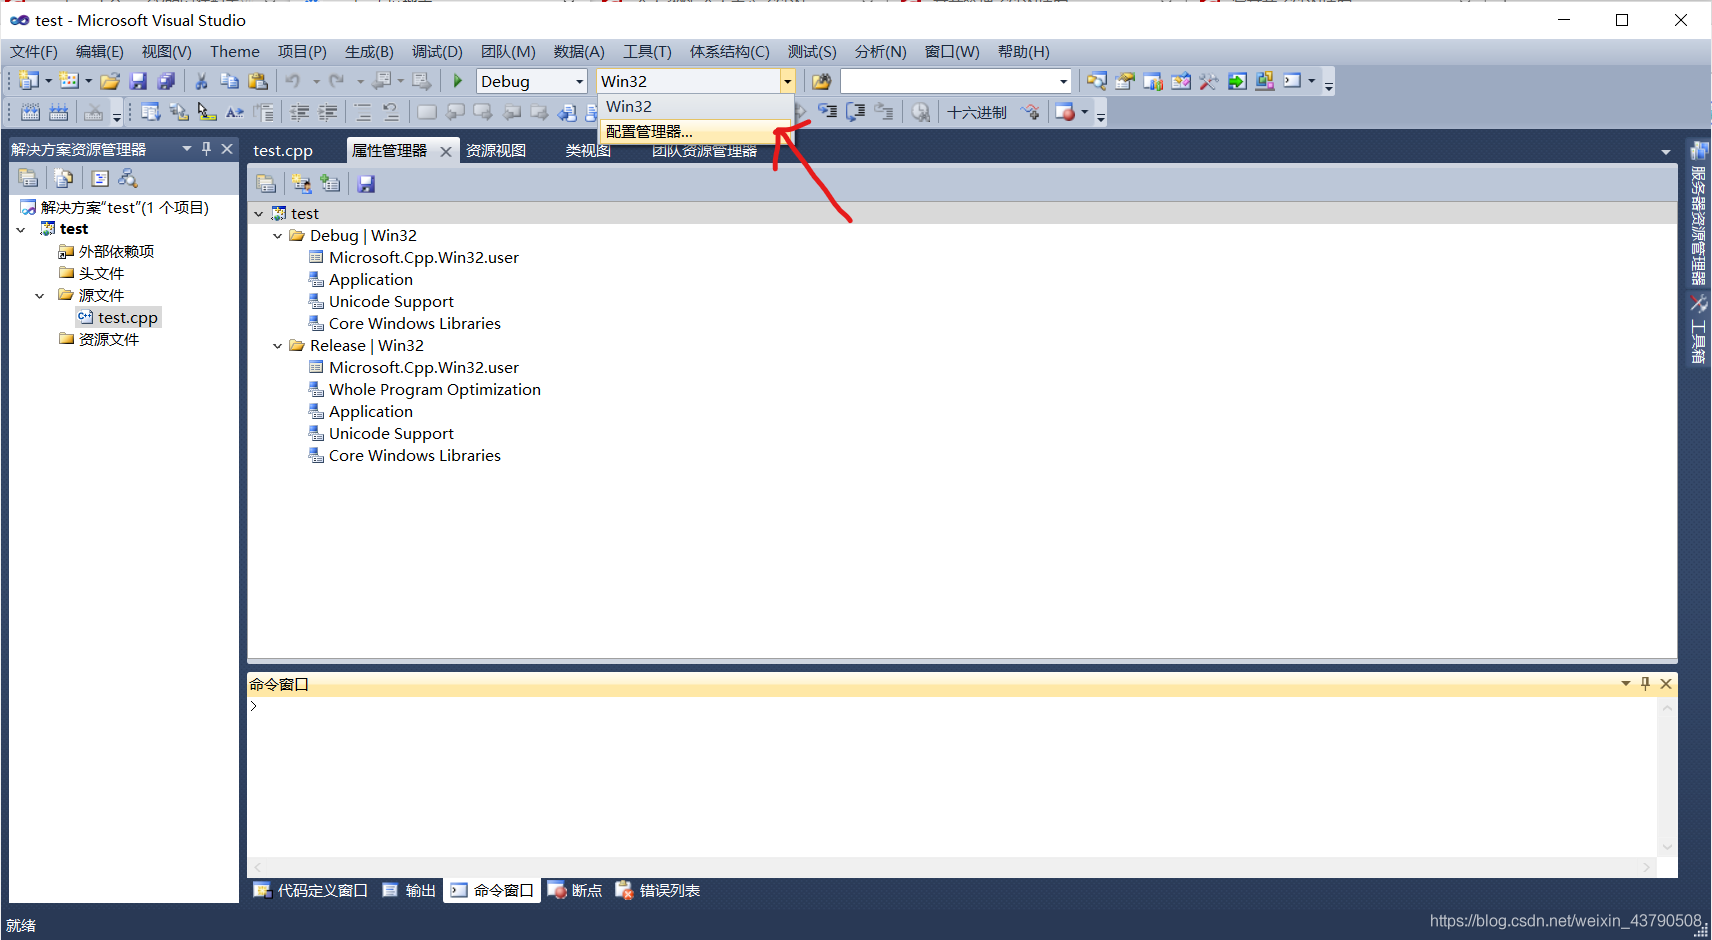Start debugging with the green play arrow

click(x=457, y=81)
